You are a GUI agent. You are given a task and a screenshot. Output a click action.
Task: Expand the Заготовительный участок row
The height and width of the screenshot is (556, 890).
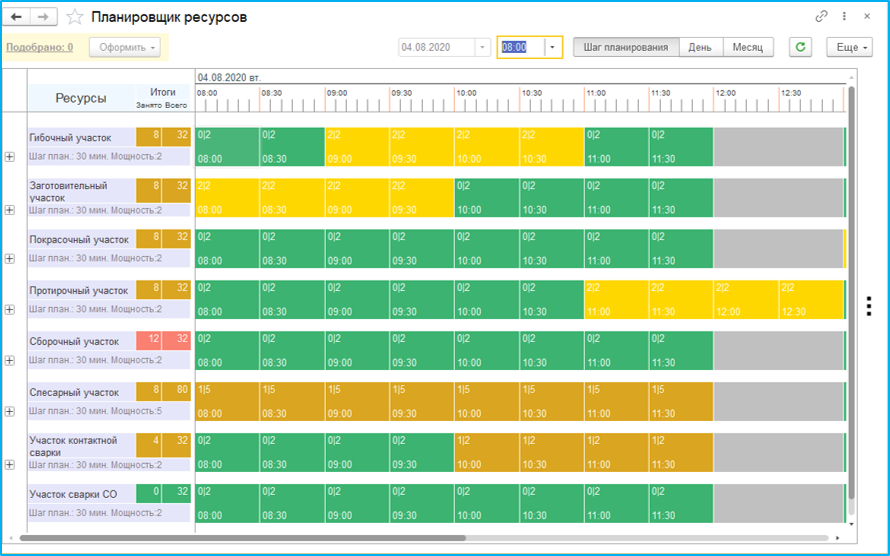[10, 210]
